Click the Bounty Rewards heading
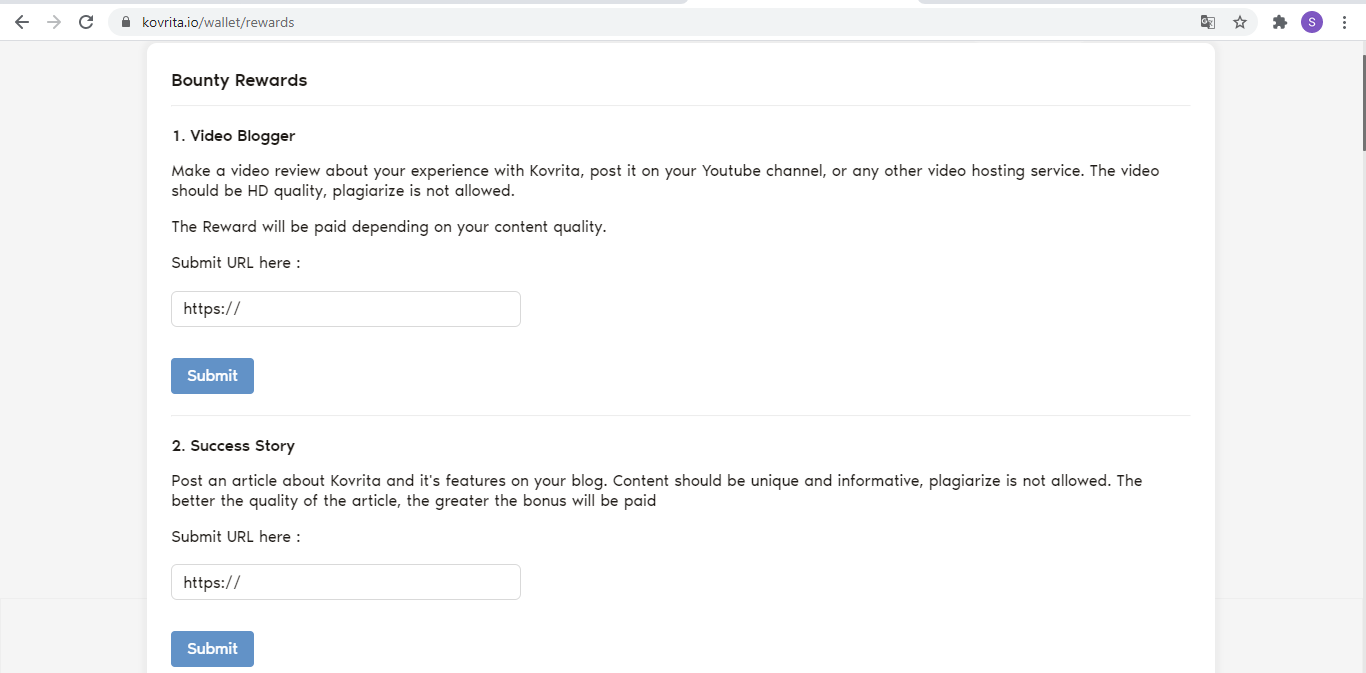This screenshot has height=673, width=1366. [x=239, y=81]
